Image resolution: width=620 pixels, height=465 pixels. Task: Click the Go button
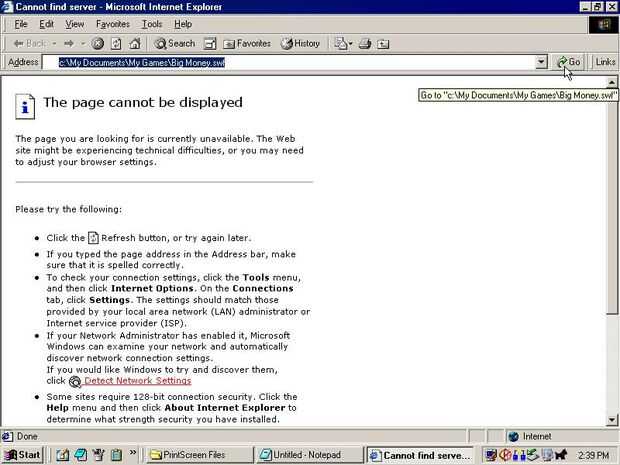[569, 62]
